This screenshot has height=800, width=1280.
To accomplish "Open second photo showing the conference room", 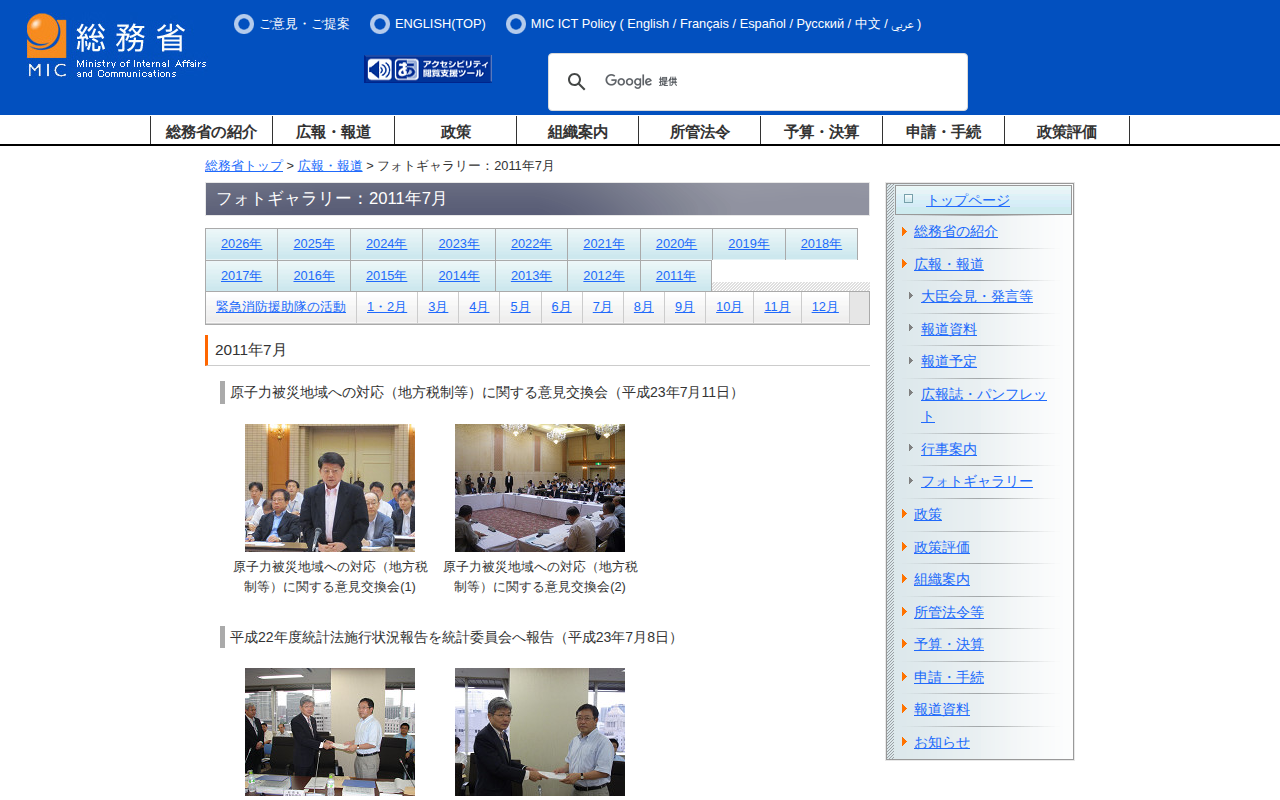I will coord(540,488).
